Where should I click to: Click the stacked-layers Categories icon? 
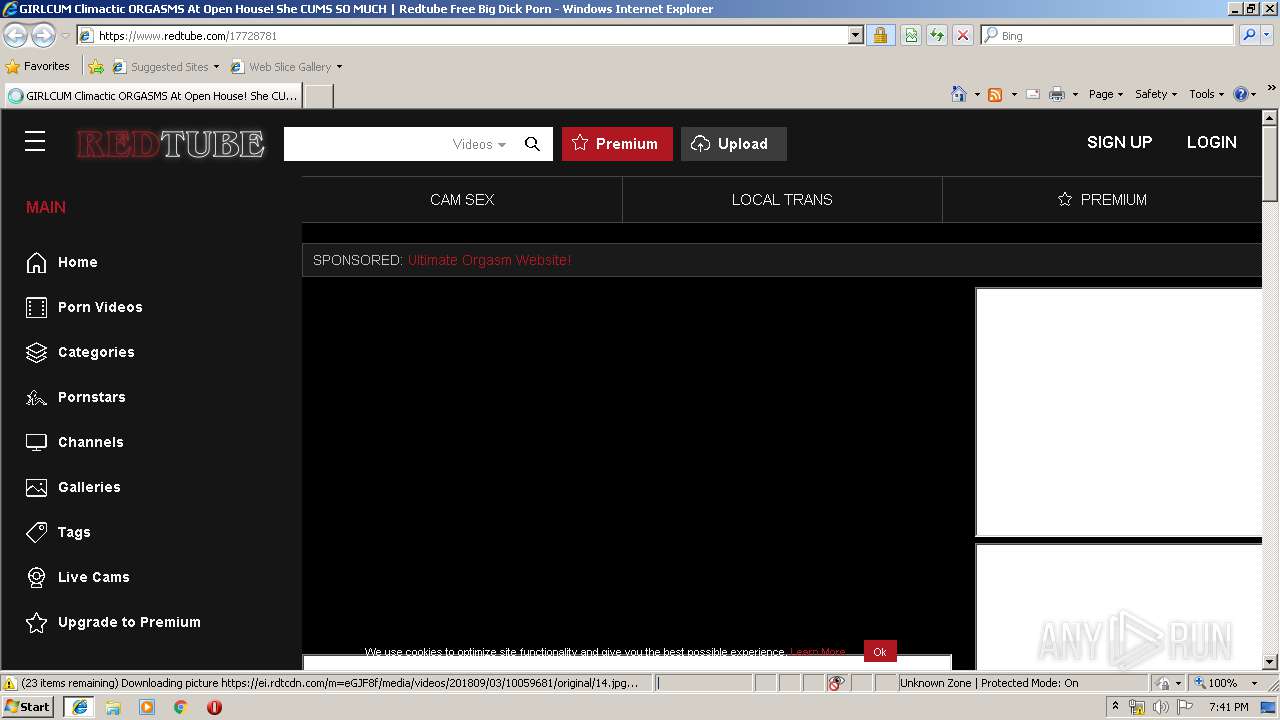(36, 352)
